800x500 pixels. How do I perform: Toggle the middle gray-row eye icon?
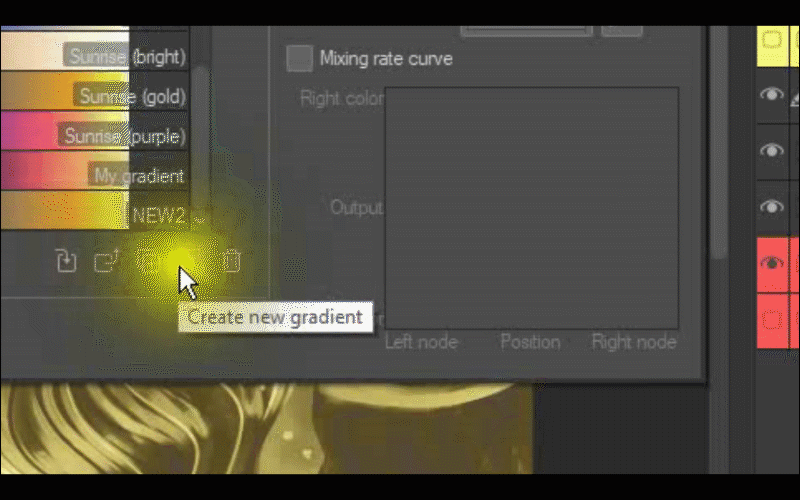click(x=772, y=150)
